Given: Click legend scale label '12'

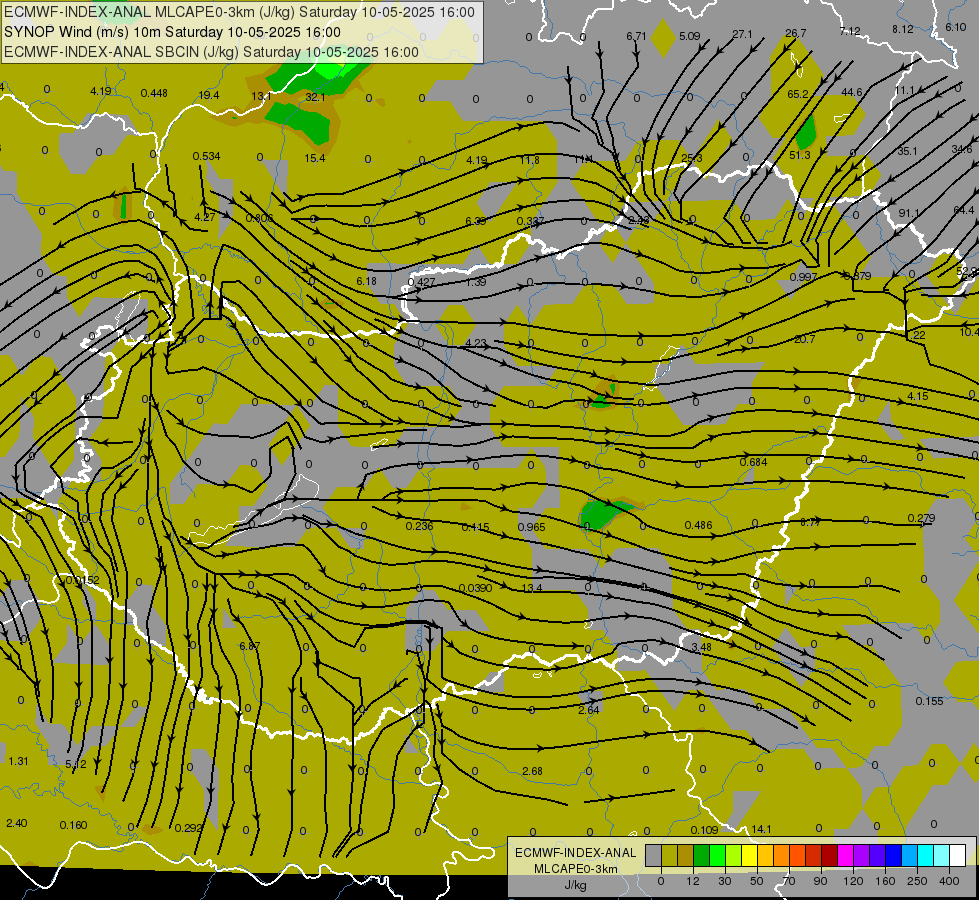Looking at the screenshot, I should click(x=692, y=881).
